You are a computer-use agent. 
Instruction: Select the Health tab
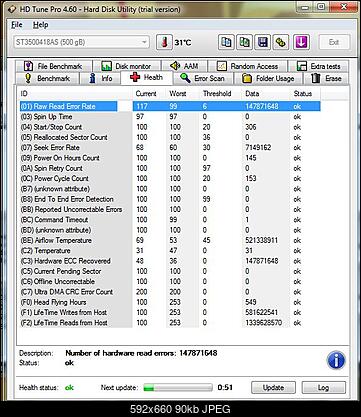147,78
